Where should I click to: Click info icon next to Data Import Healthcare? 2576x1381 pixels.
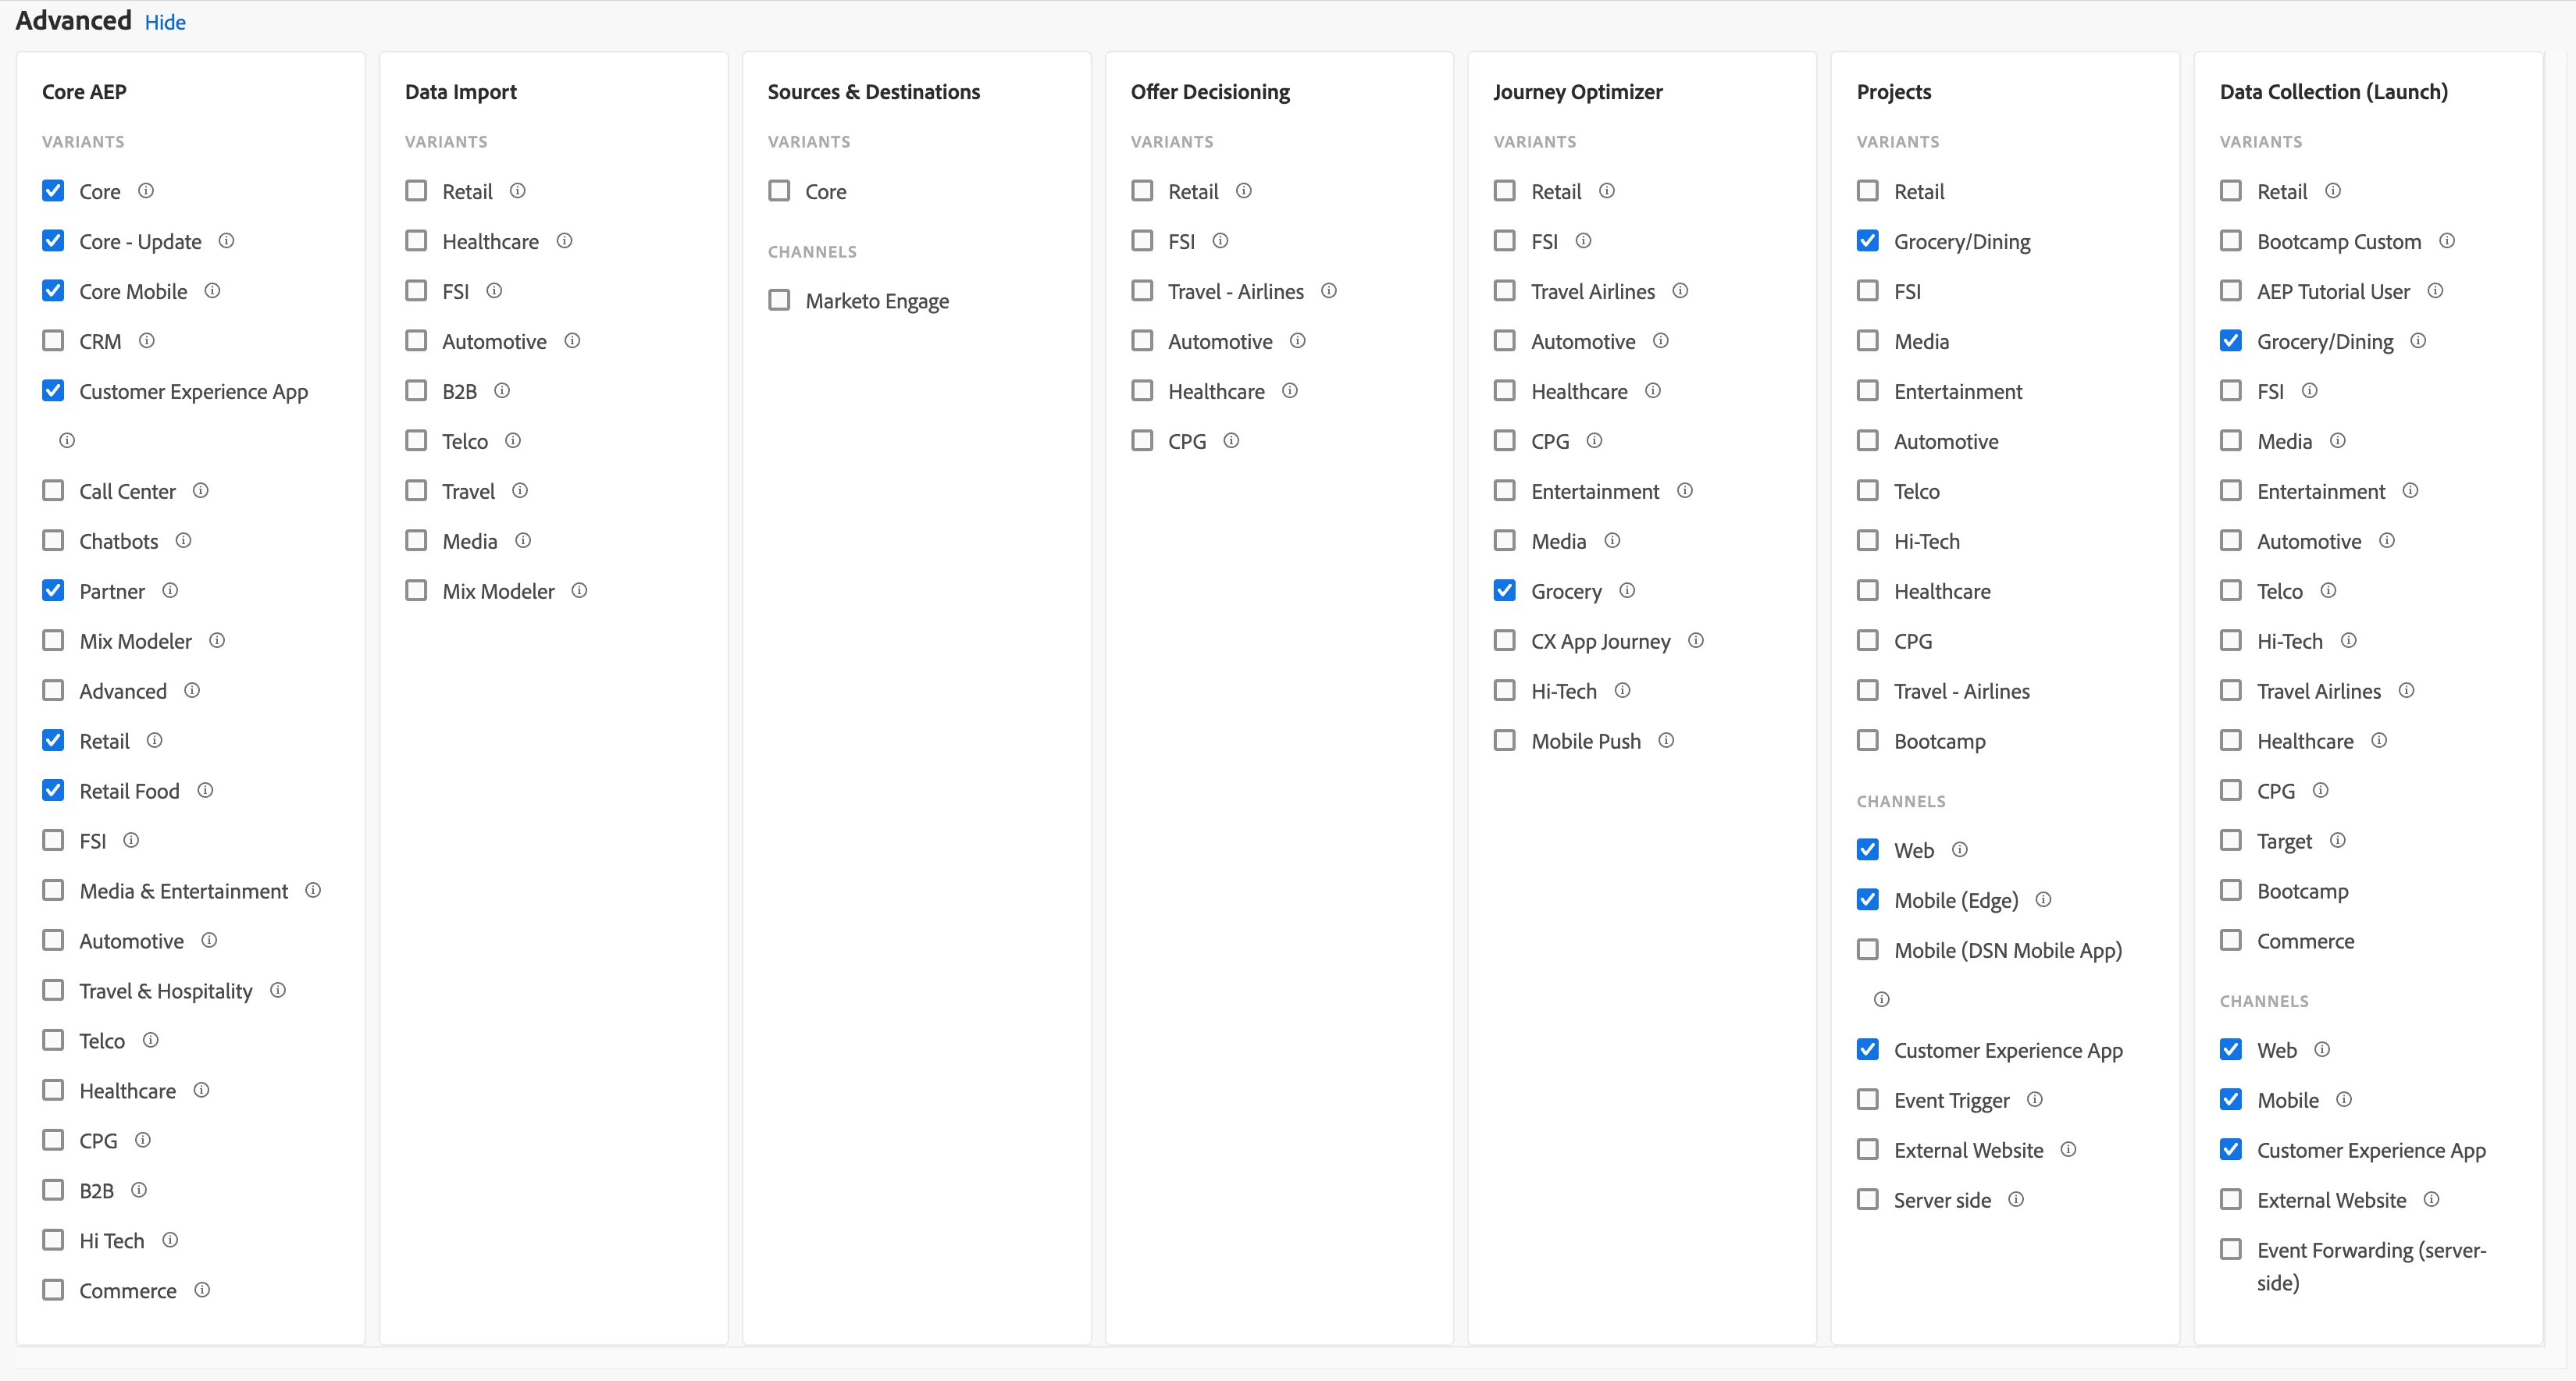pyautogui.click(x=565, y=241)
